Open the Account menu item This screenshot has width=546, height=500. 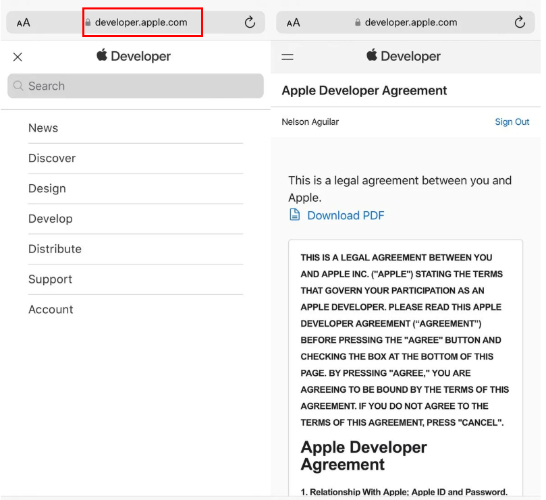click(x=135, y=310)
